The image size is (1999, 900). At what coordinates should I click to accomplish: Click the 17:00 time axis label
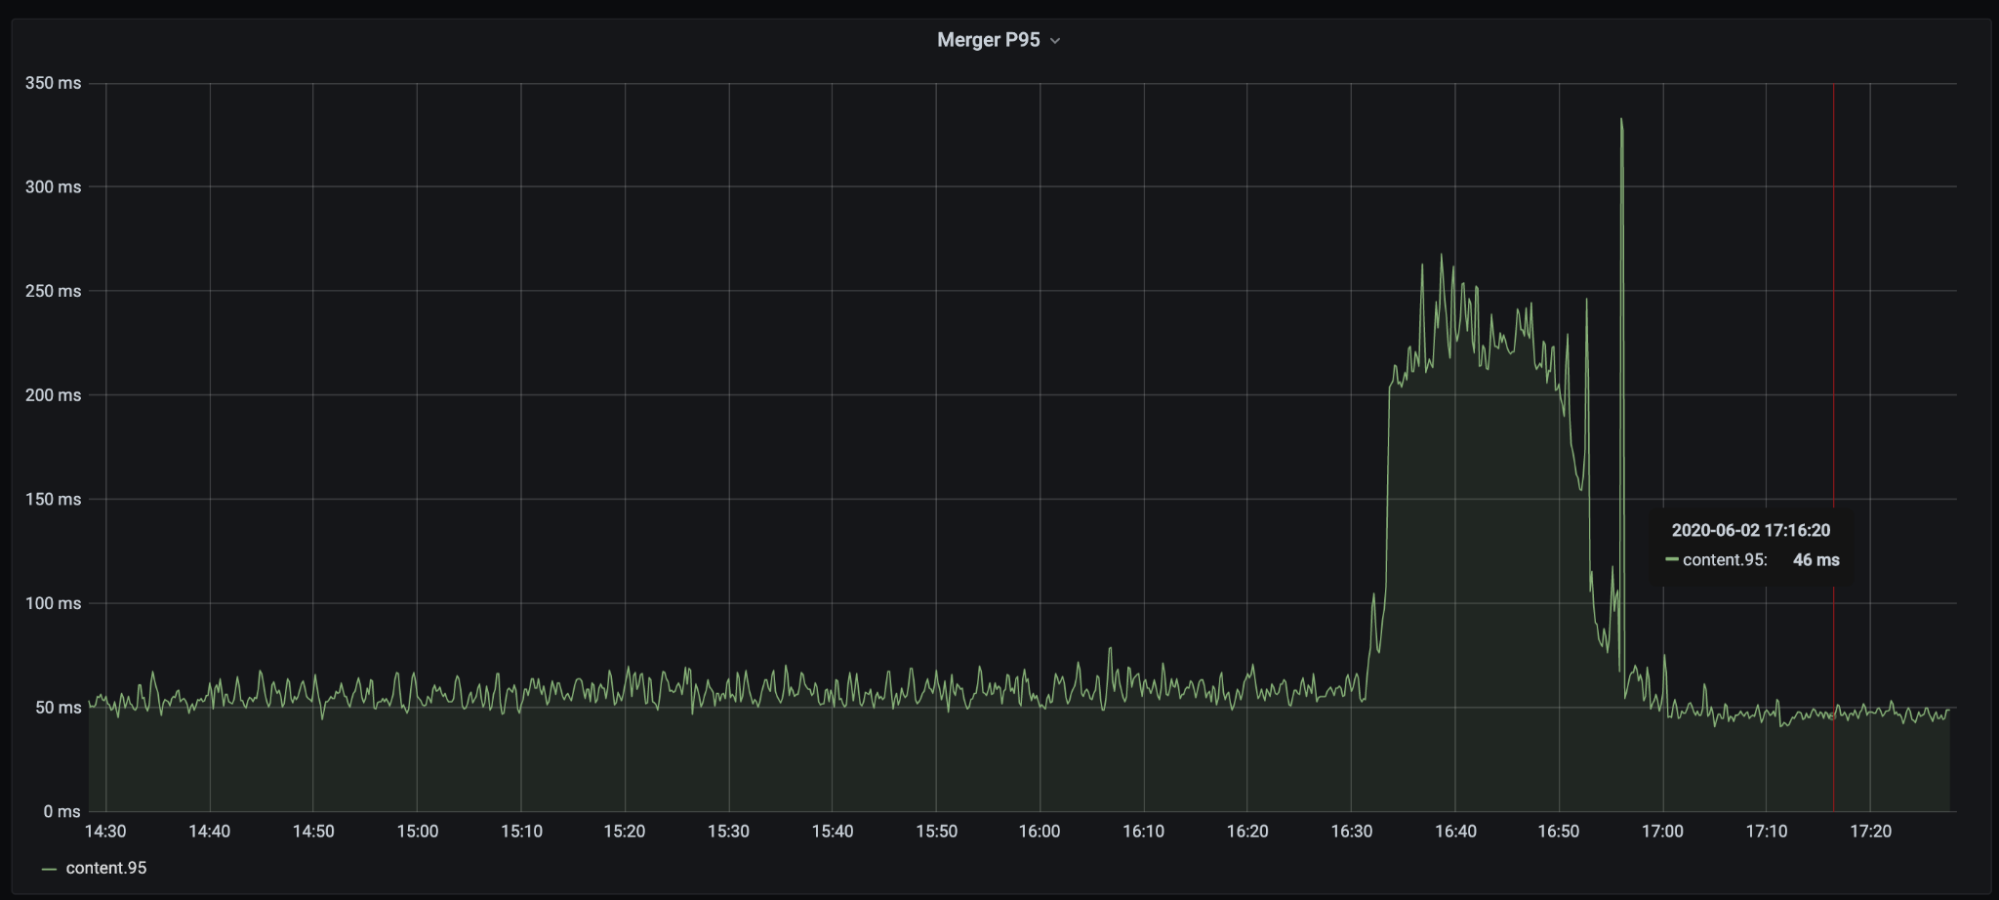tap(1663, 831)
